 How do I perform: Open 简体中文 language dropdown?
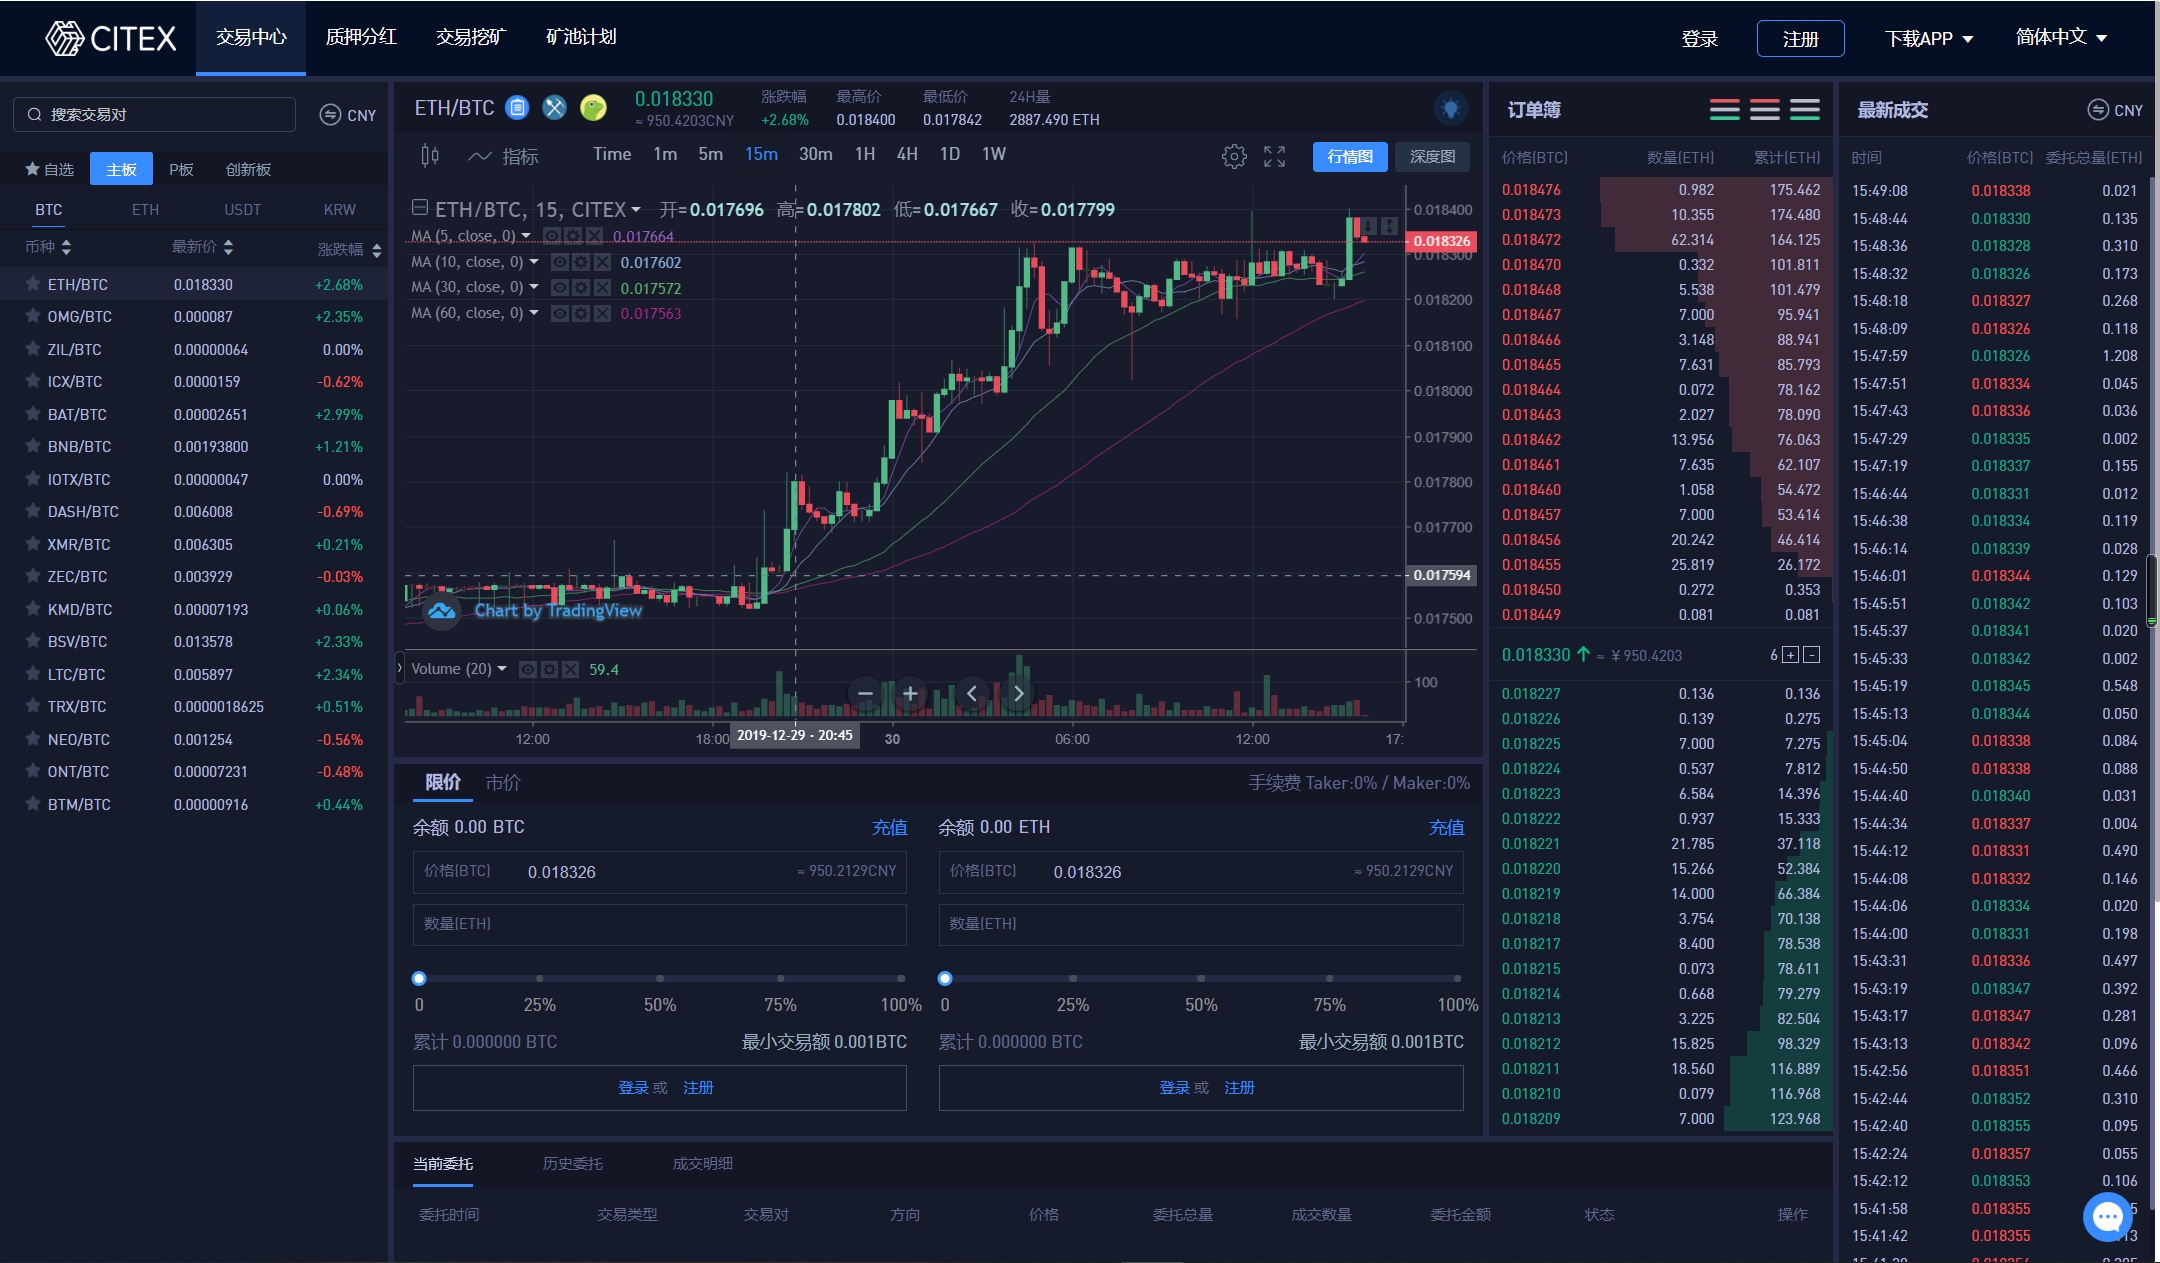click(2062, 38)
